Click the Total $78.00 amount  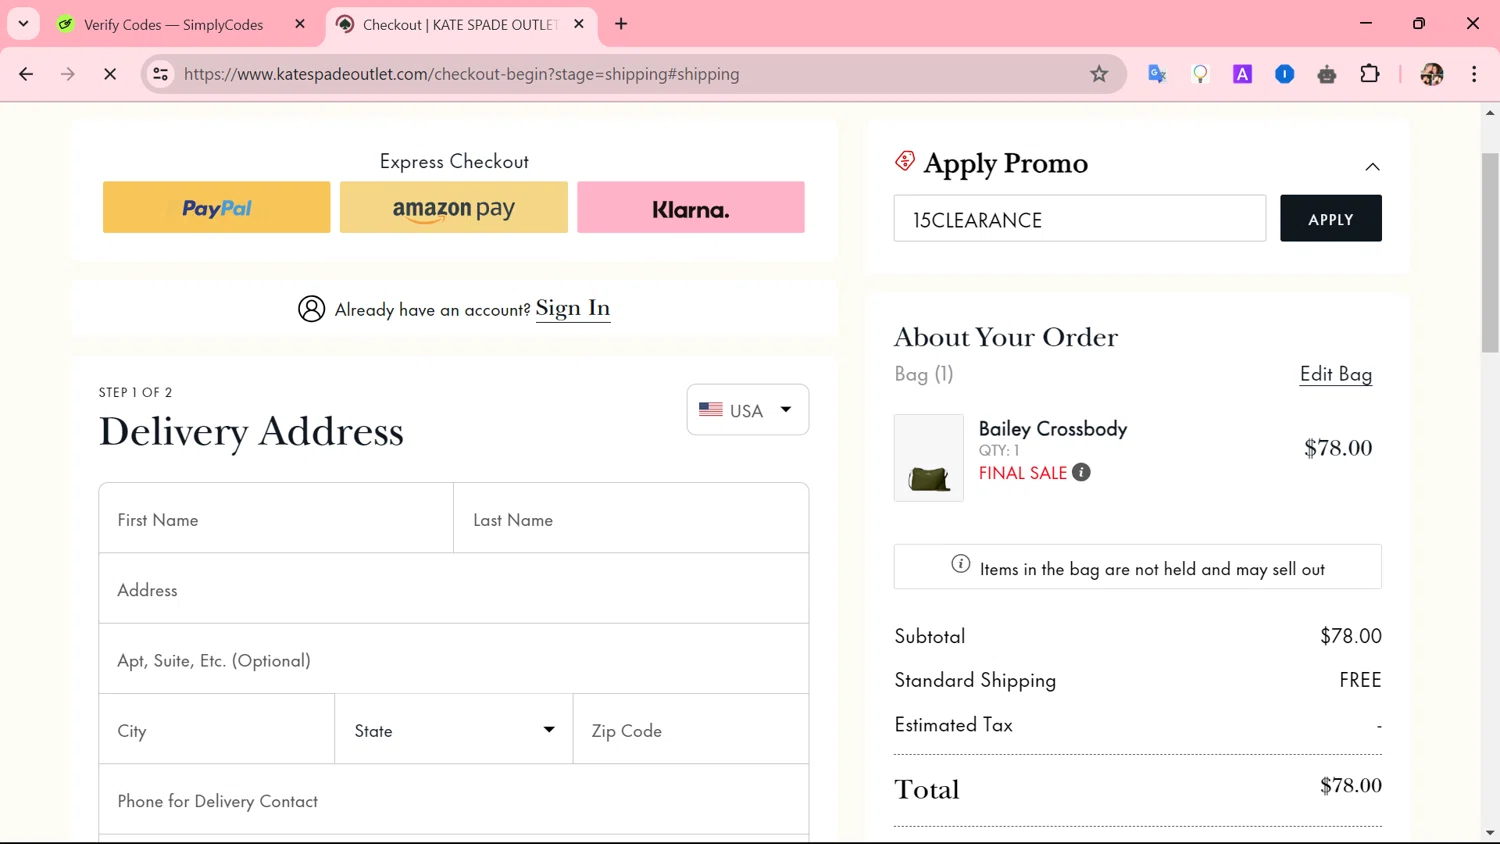1351,785
